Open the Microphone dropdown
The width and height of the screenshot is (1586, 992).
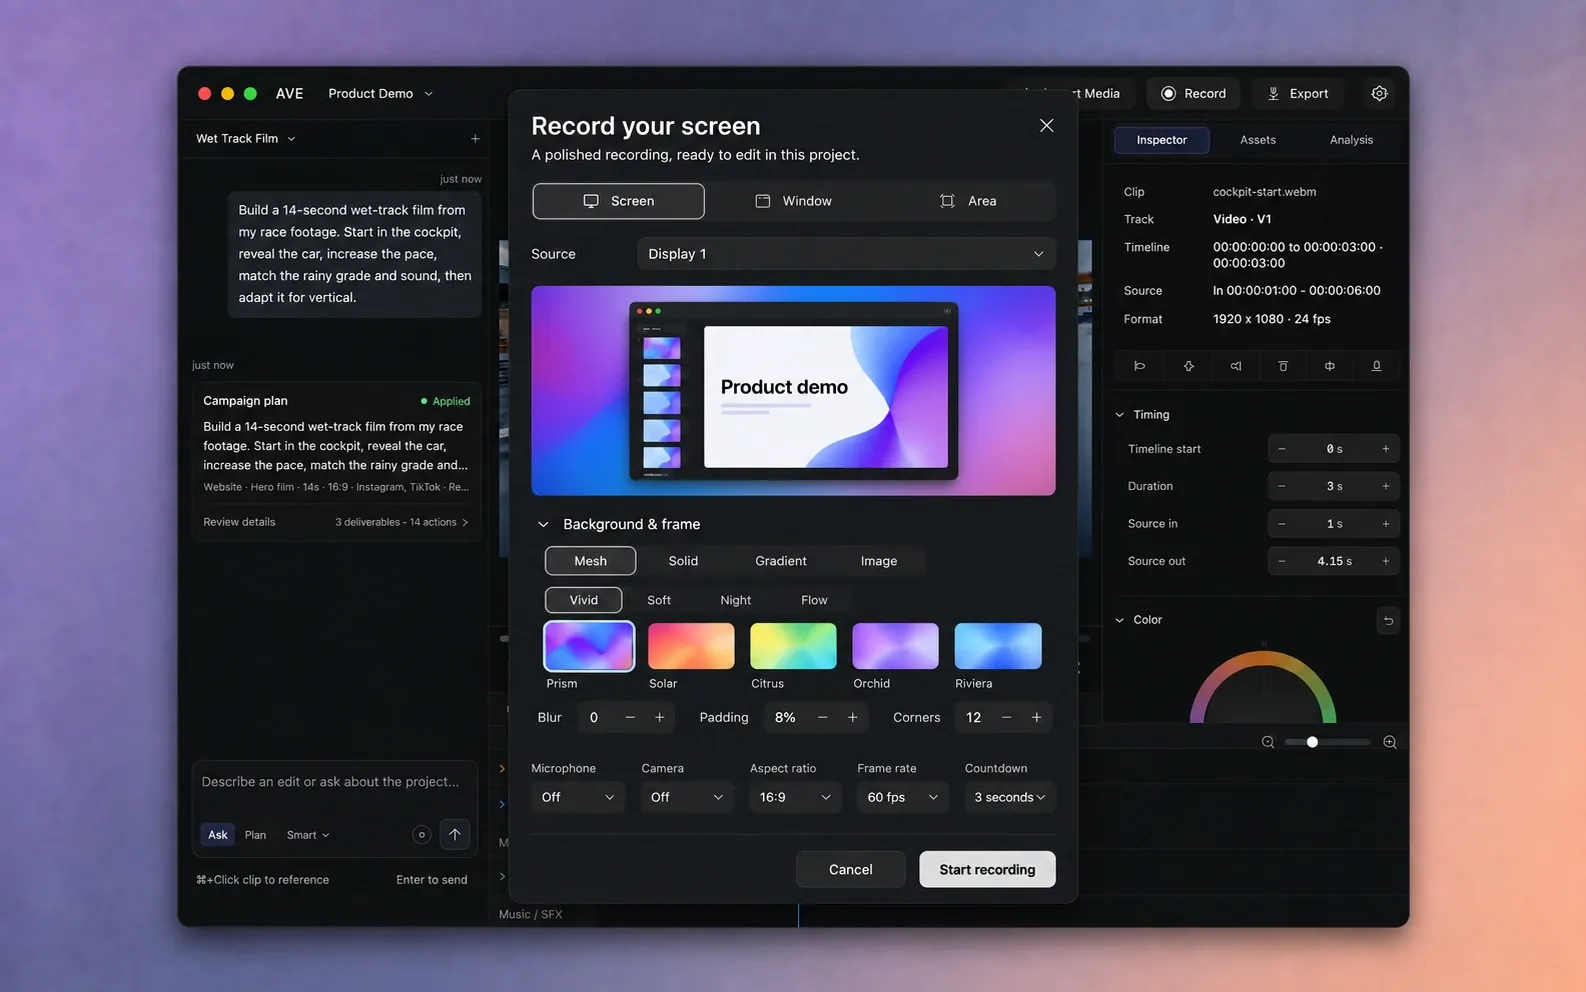578,797
